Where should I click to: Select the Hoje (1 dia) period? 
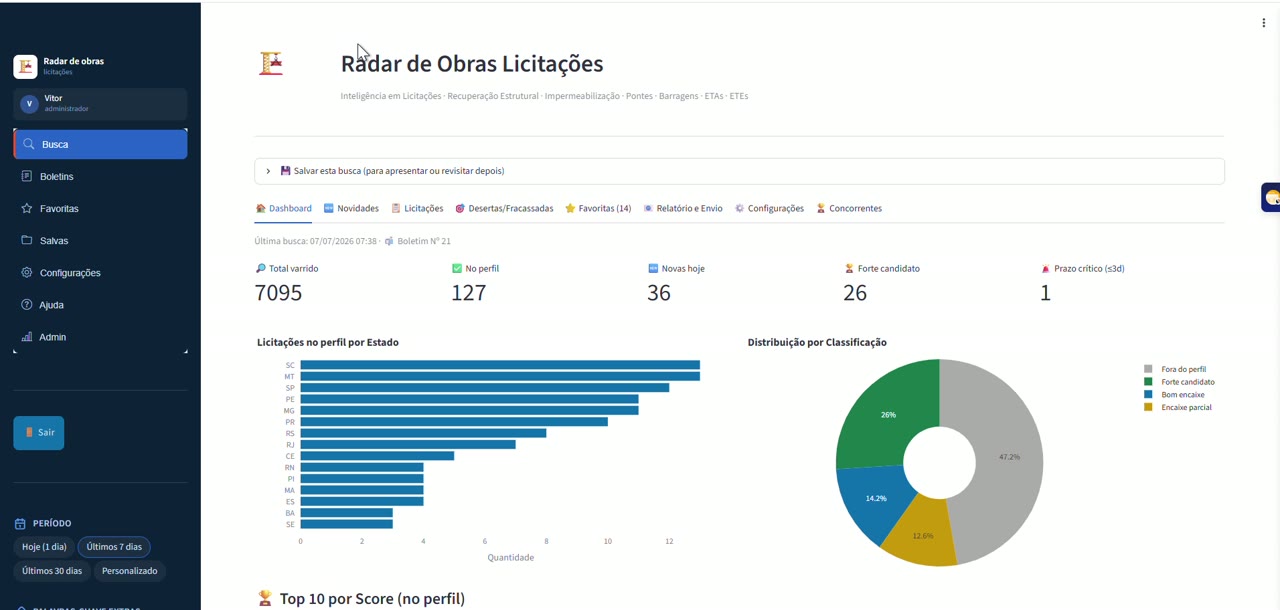pos(44,547)
